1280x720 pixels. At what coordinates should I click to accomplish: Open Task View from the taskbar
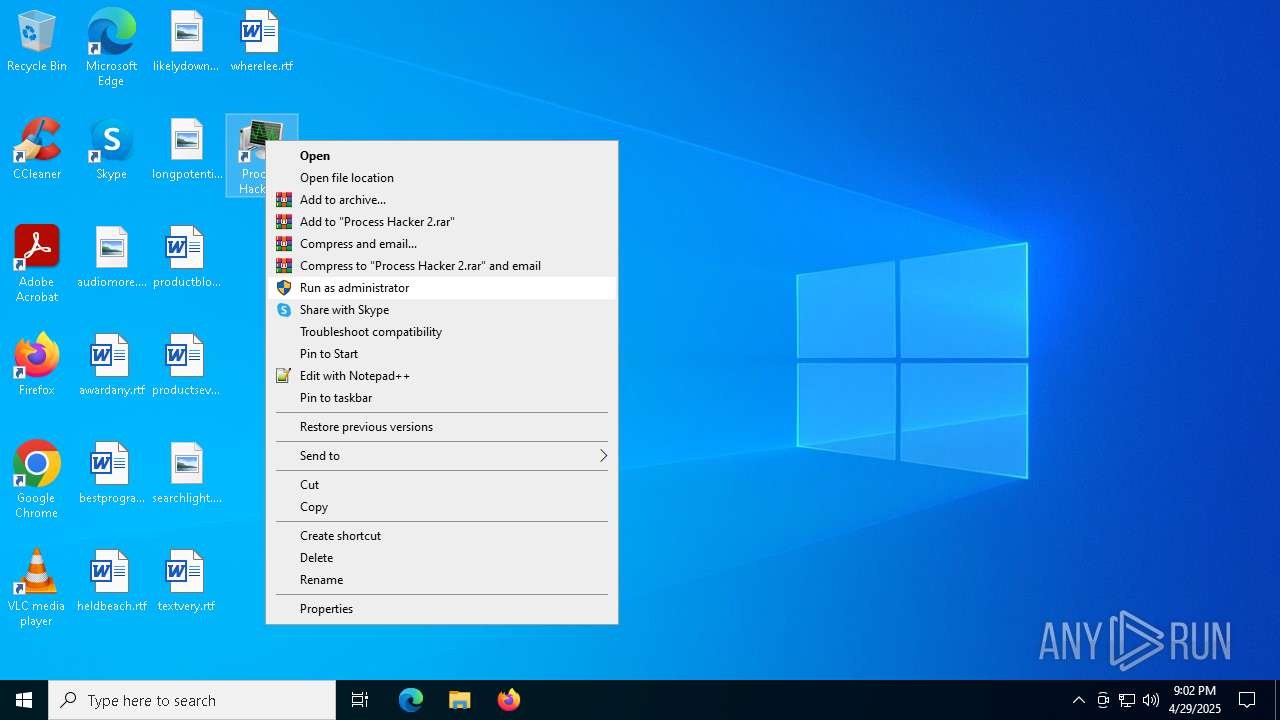tap(360, 700)
